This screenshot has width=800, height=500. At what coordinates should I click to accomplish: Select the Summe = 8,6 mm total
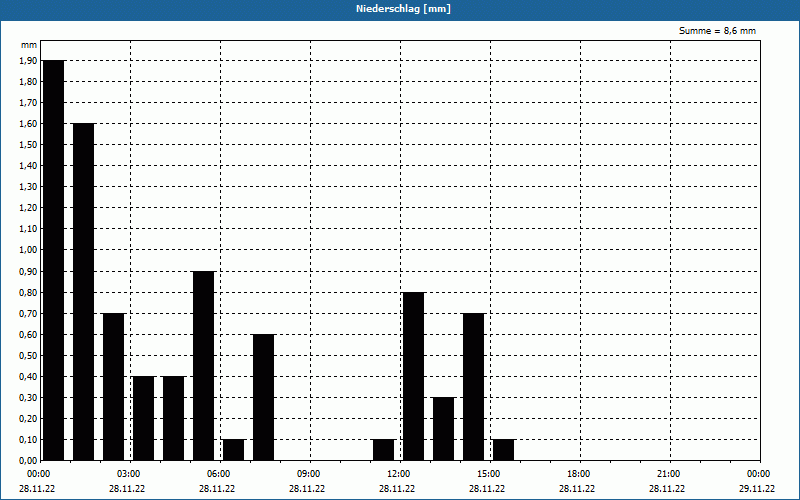point(717,31)
